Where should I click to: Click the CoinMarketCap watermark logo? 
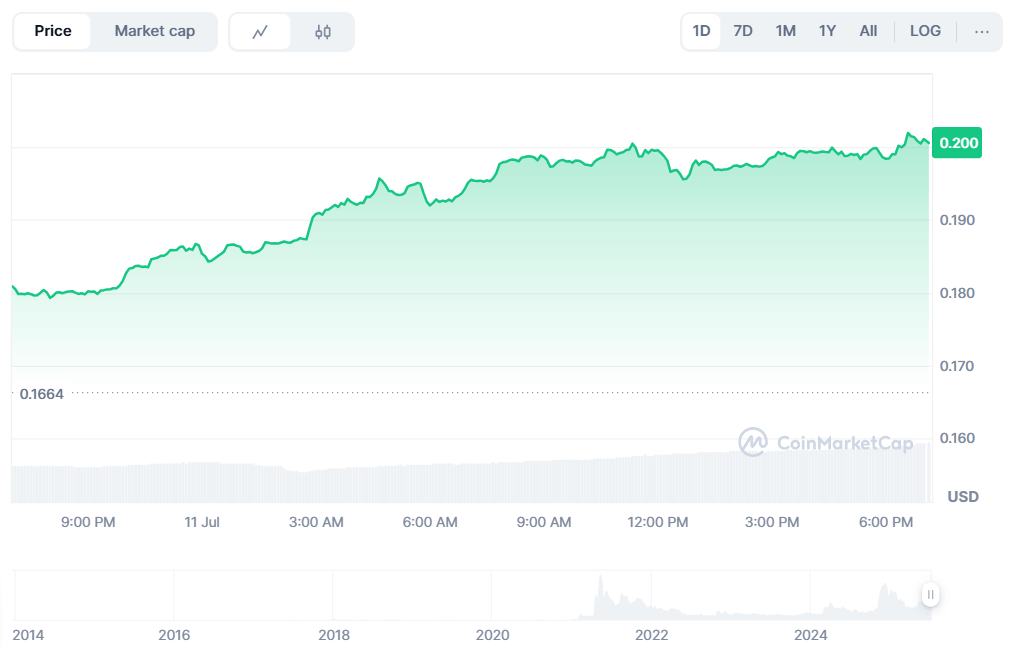pyautogui.click(x=826, y=443)
